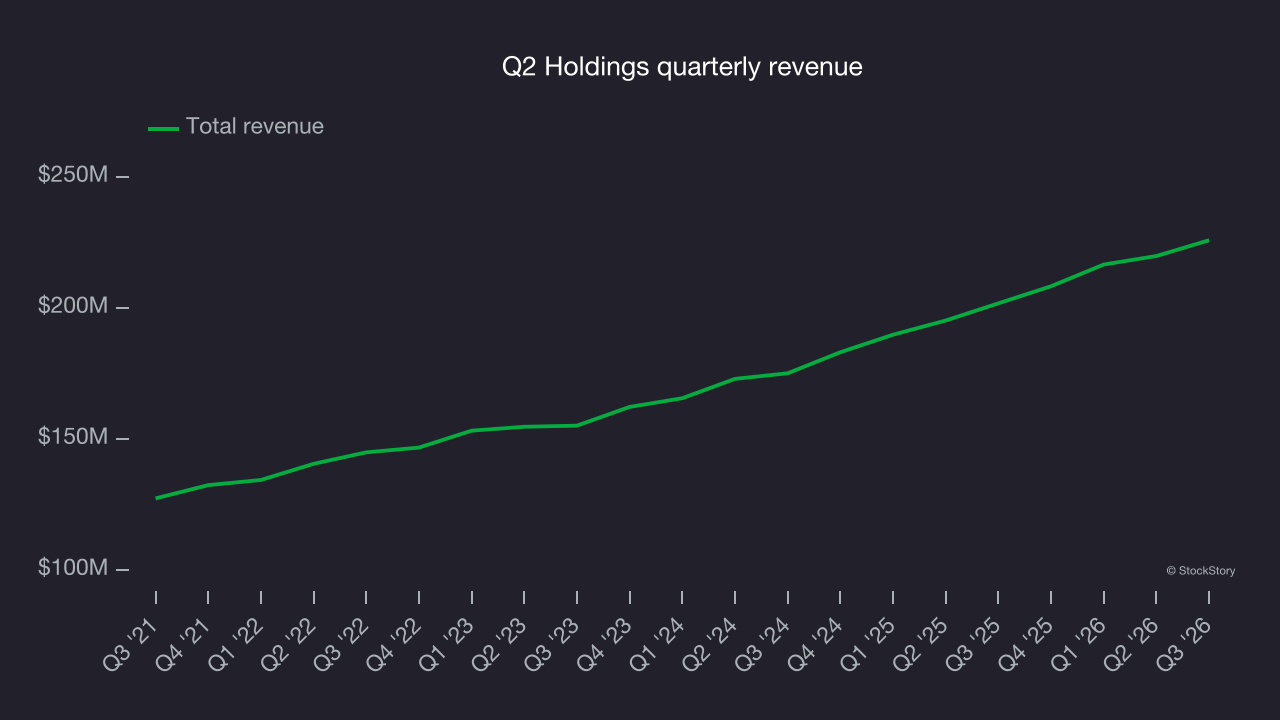The width and height of the screenshot is (1280, 720).
Task: Select the $100M y-axis label
Action: (73, 568)
